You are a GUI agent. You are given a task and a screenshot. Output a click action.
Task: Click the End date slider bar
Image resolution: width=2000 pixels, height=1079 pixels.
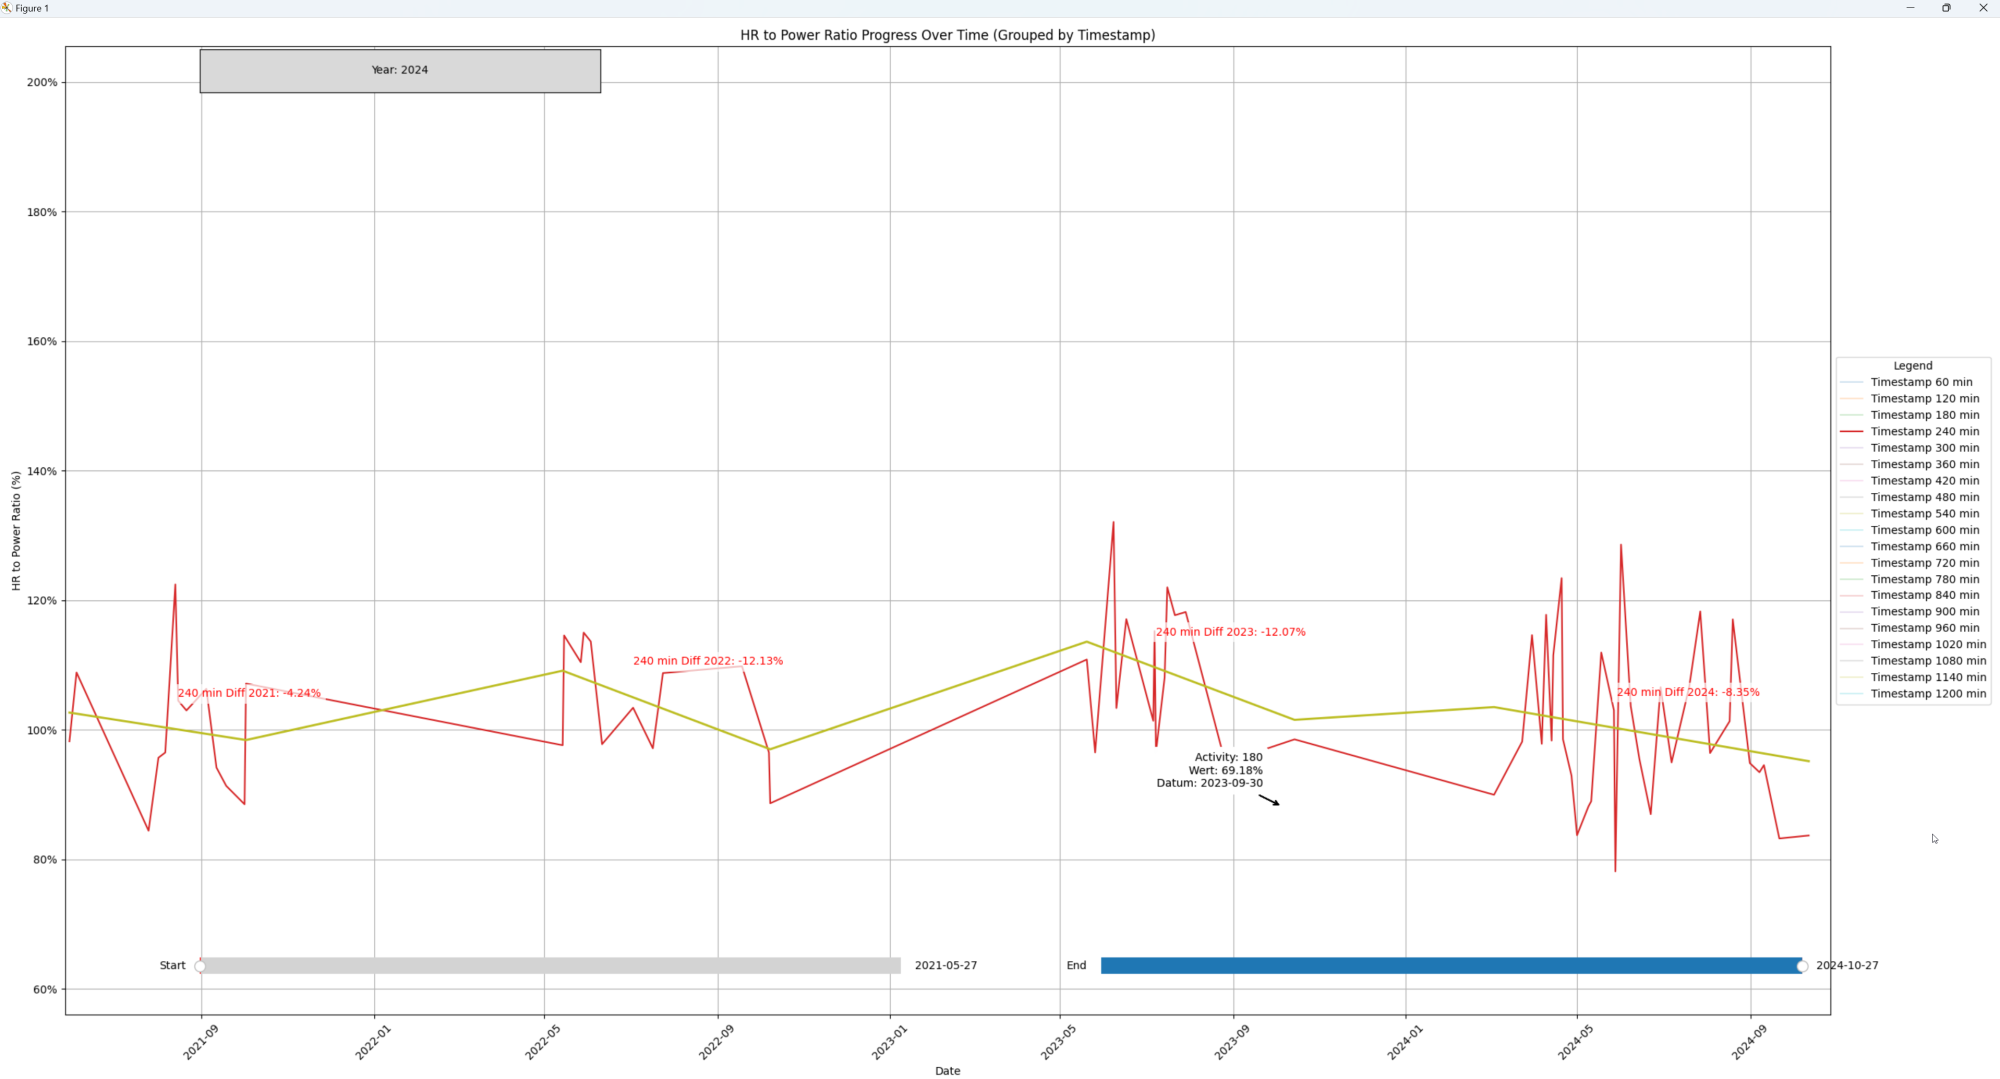tap(1451, 966)
